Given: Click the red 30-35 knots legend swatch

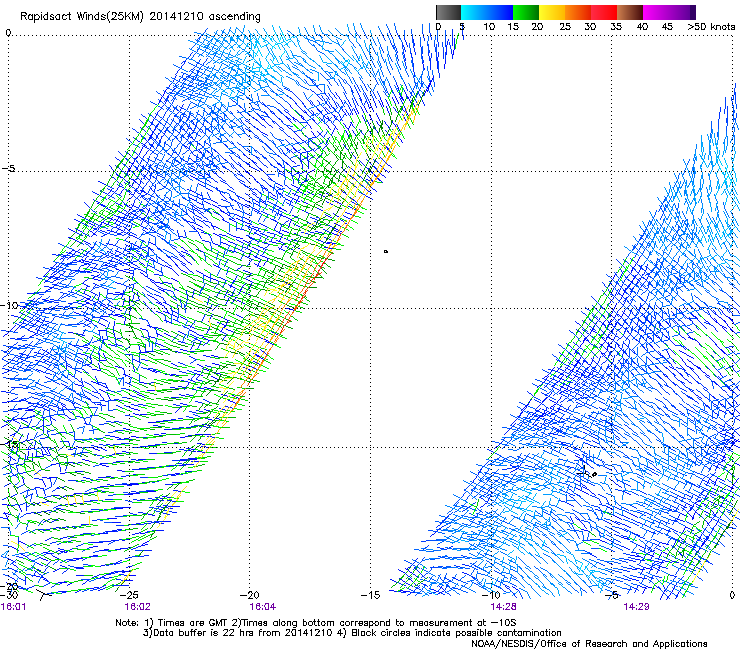Looking at the screenshot, I should (x=604, y=12).
